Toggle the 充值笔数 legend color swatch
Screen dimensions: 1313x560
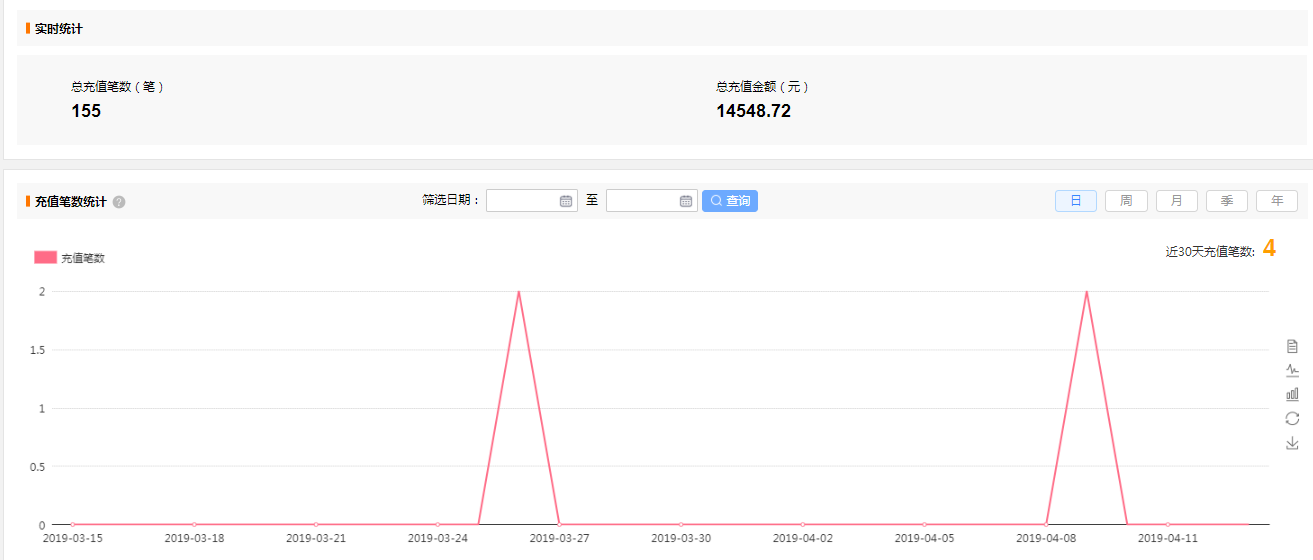coord(45,257)
